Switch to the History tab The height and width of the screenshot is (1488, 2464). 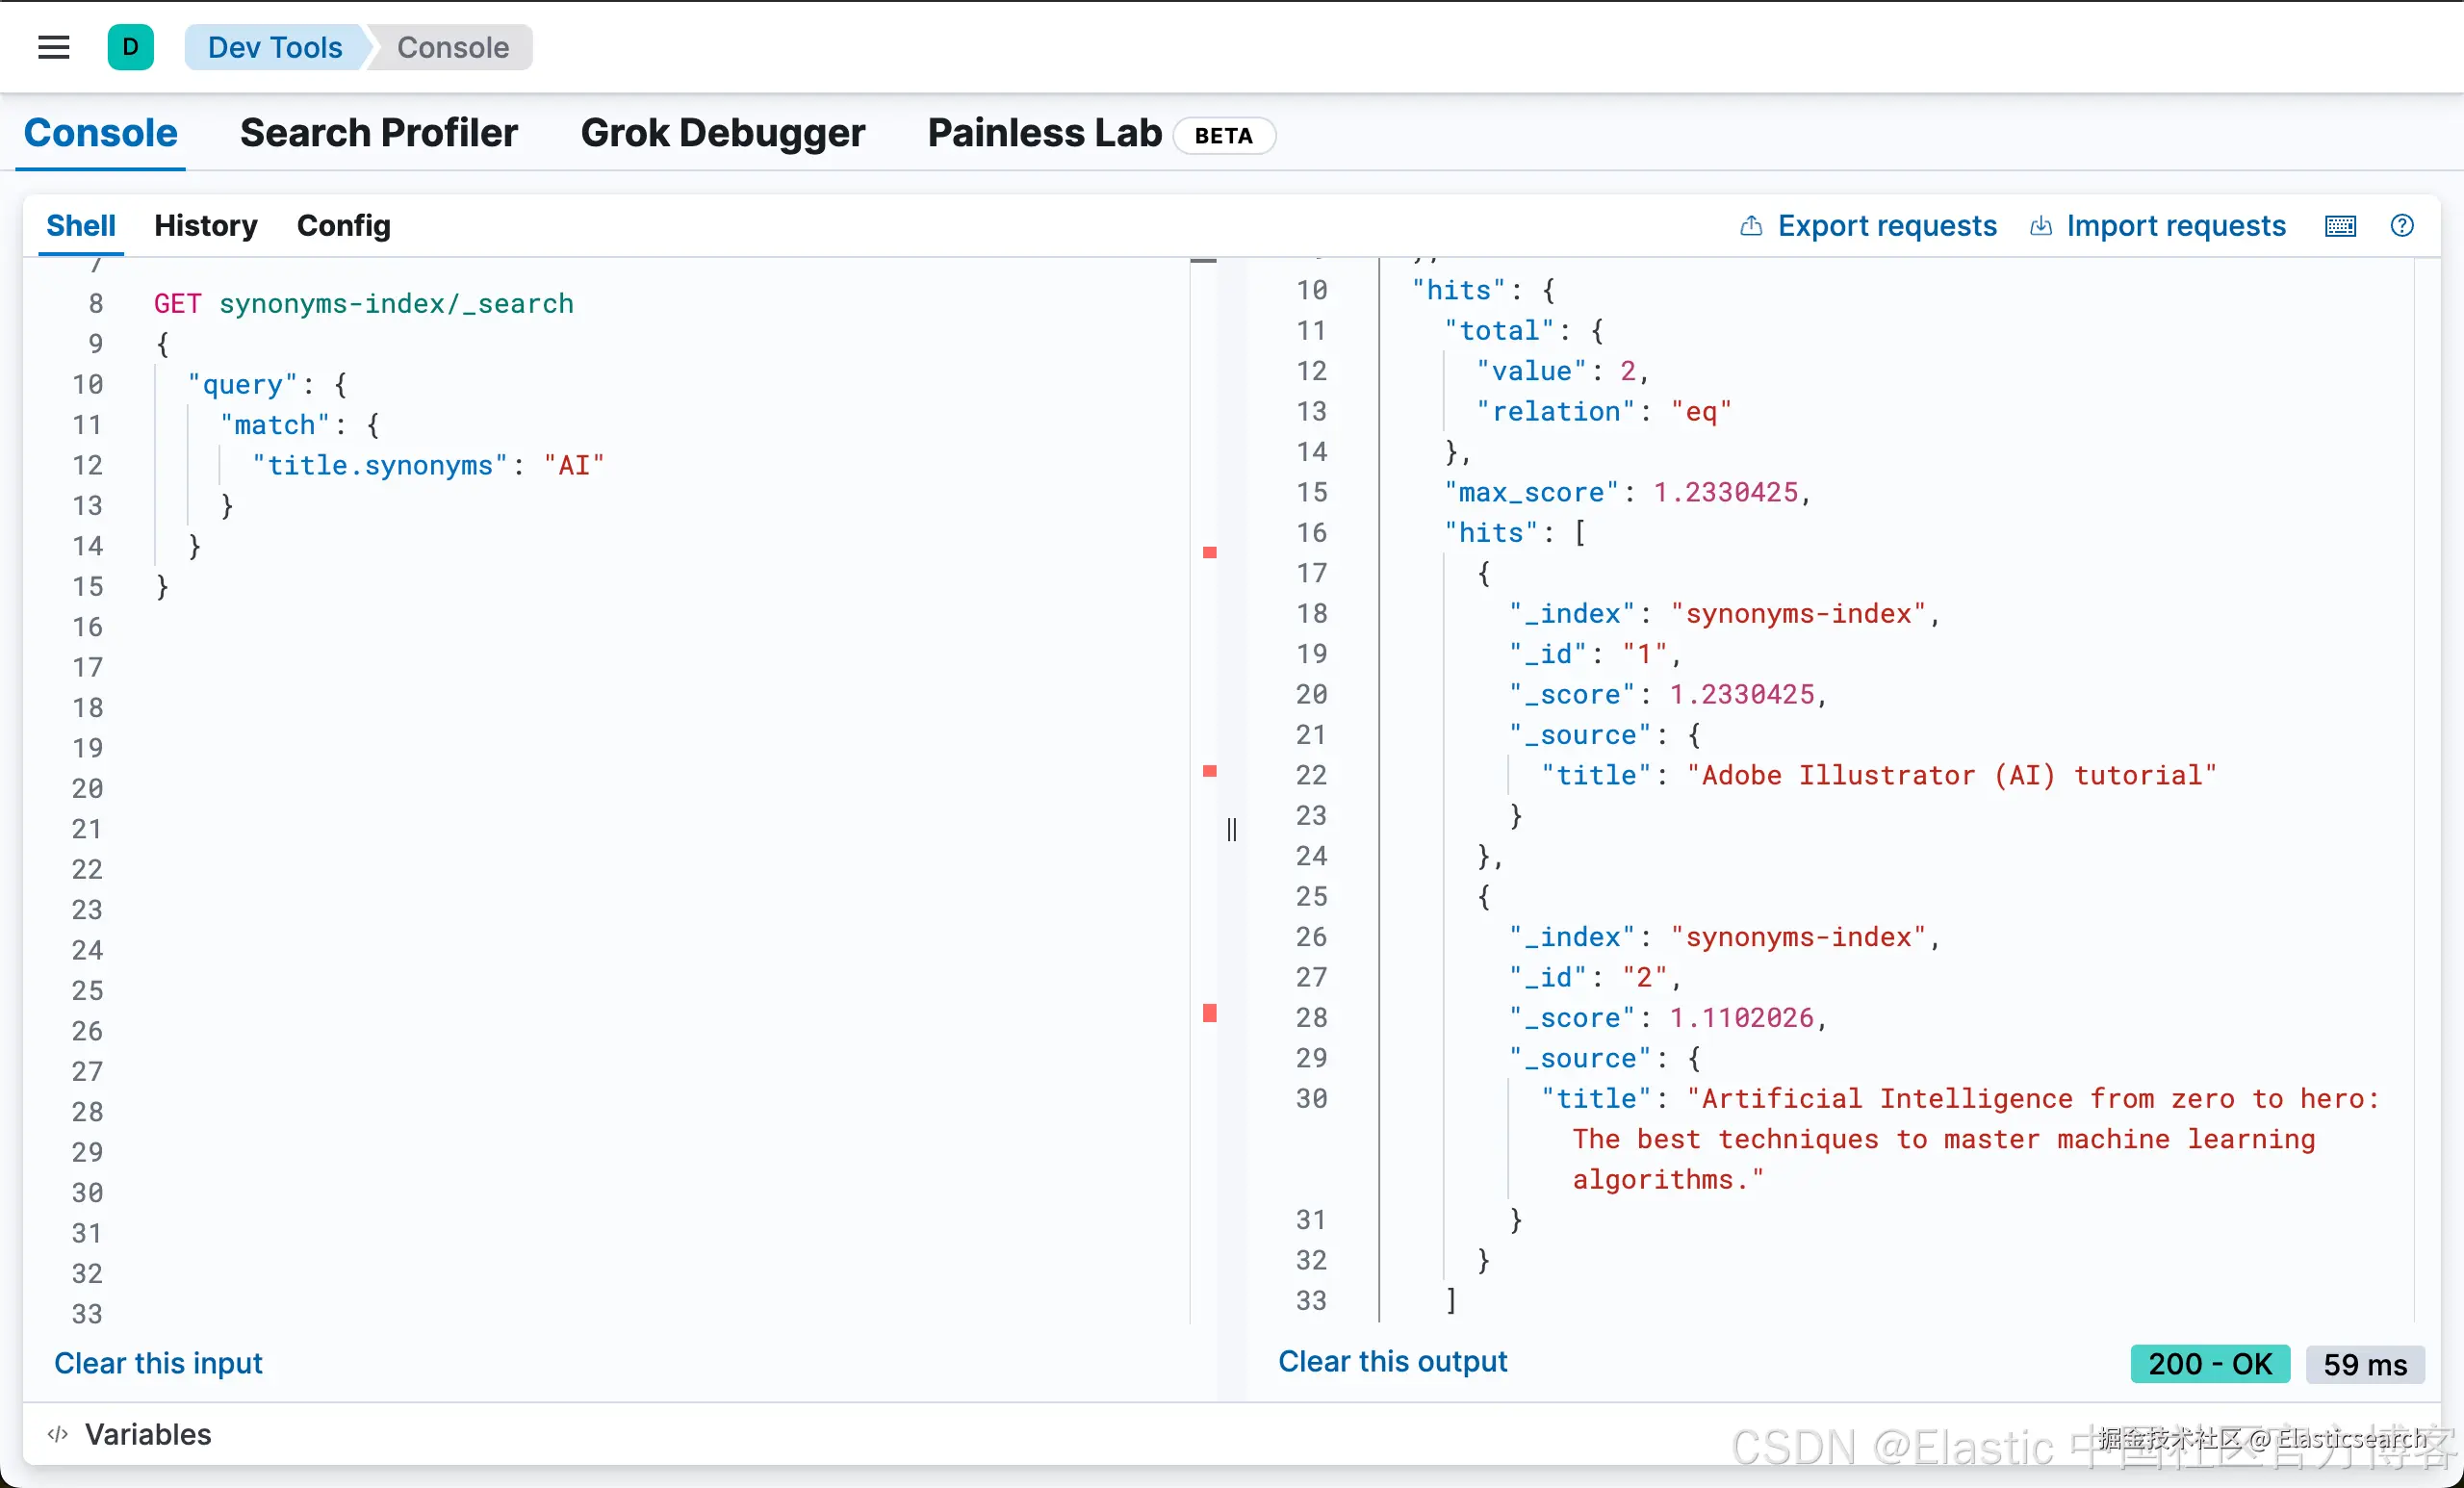click(x=205, y=226)
